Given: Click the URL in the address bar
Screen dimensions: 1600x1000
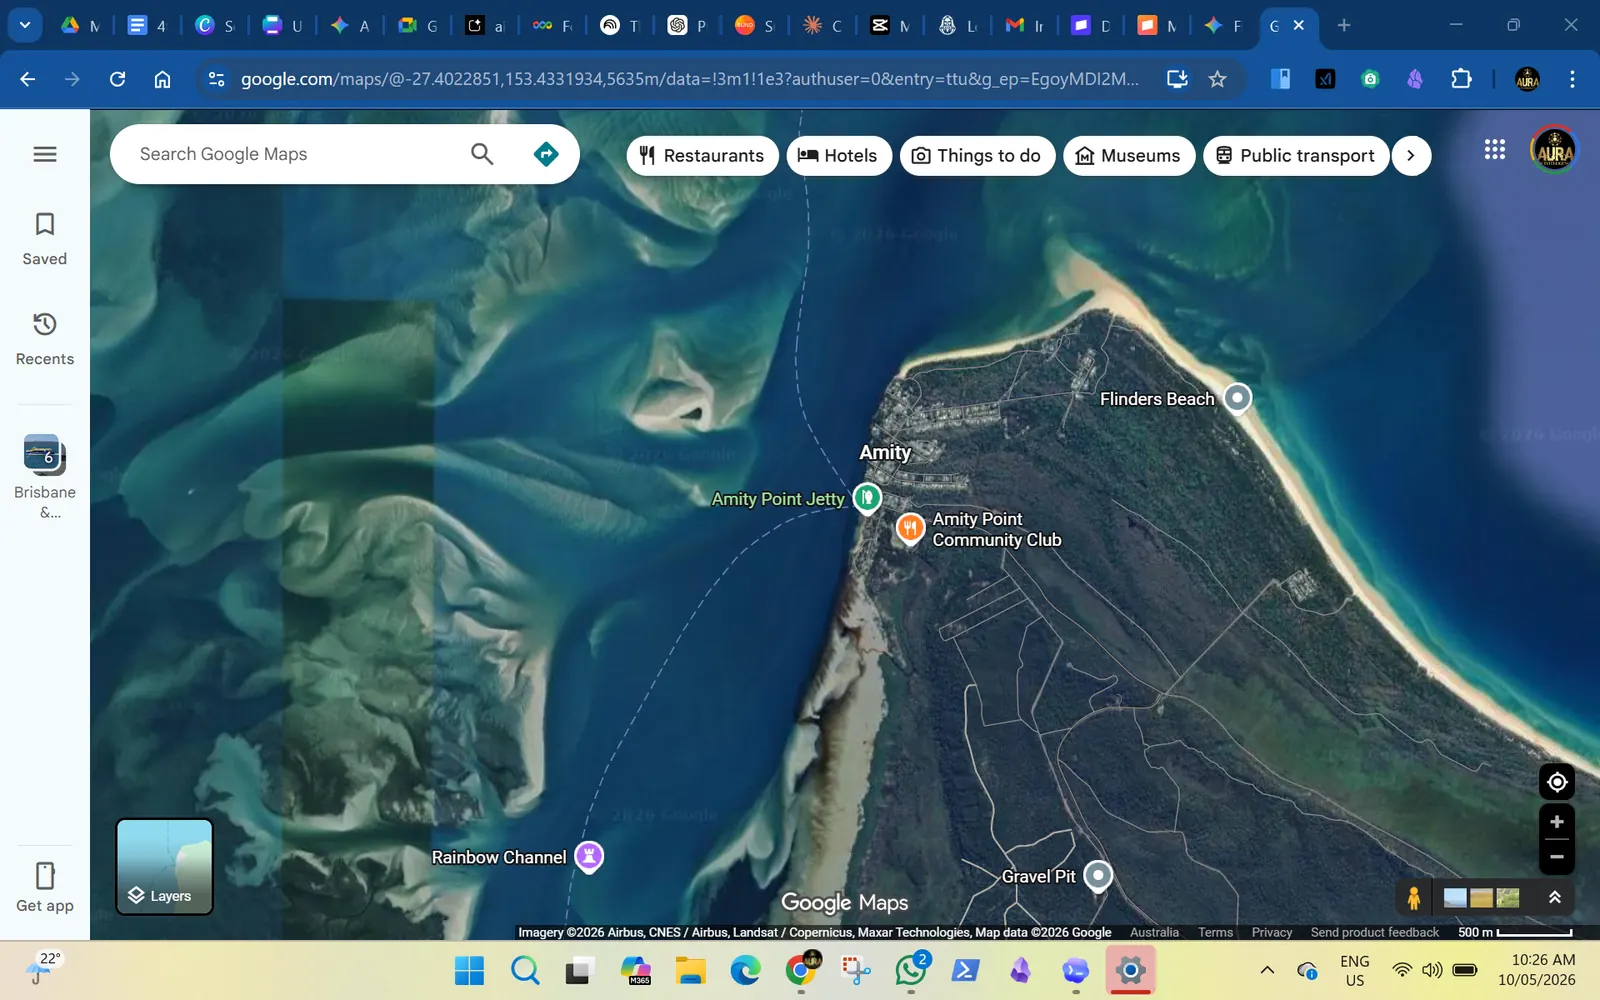Looking at the screenshot, I should coord(689,79).
